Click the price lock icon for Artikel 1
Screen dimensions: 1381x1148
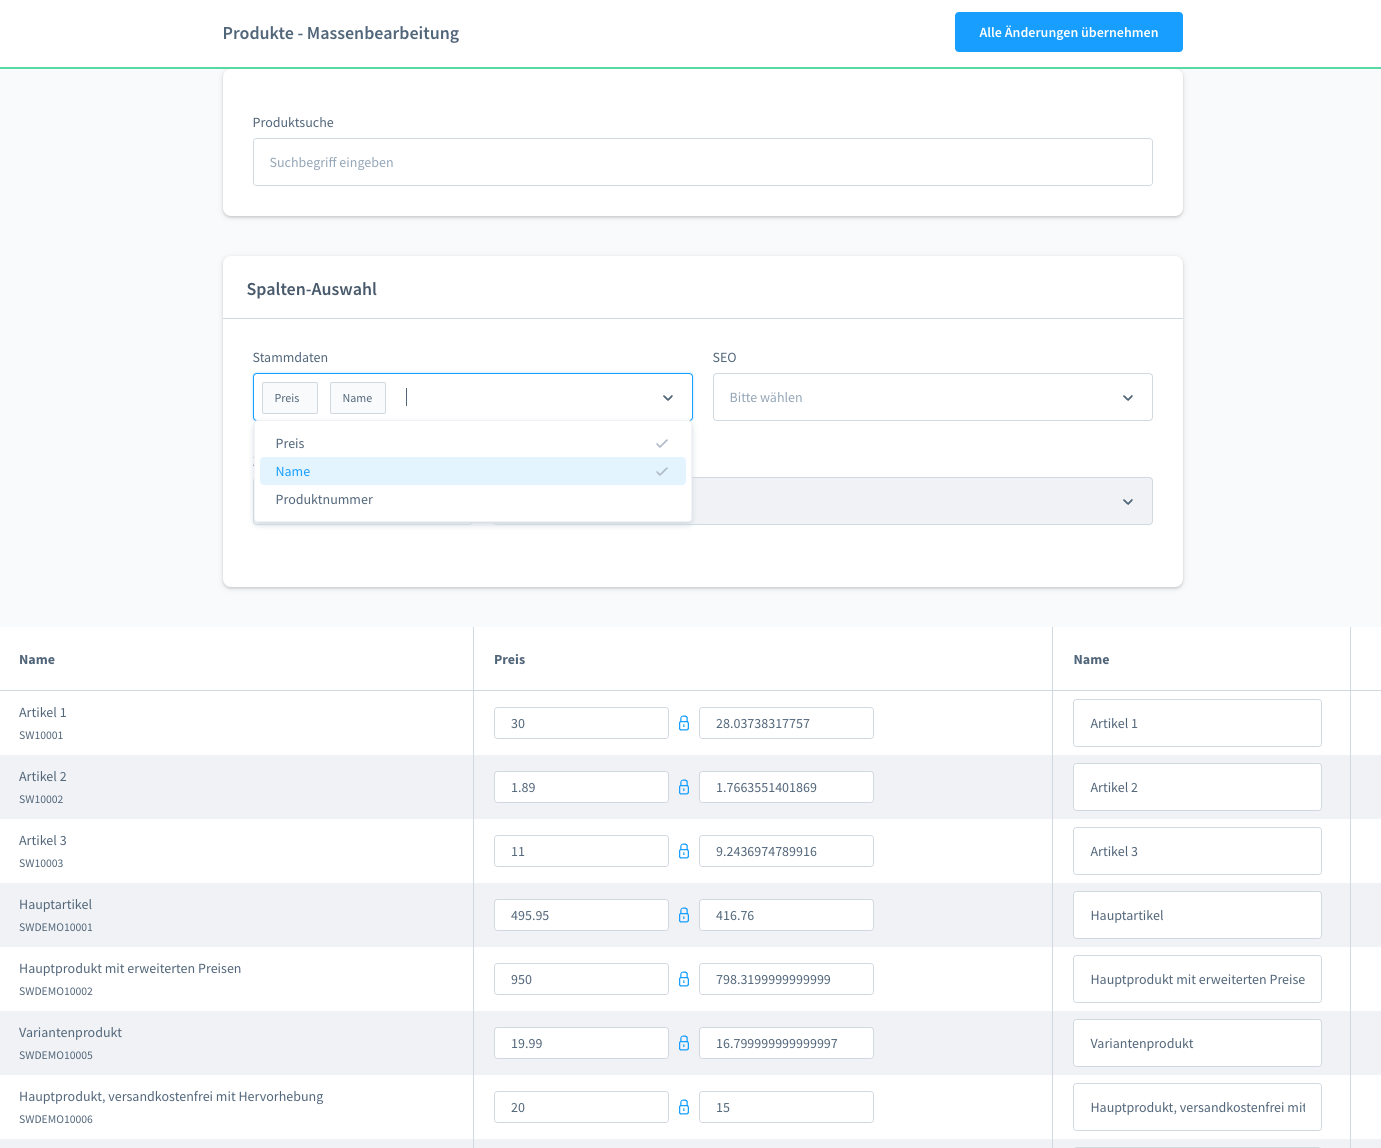pyautogui.click(x=684, y=723)
